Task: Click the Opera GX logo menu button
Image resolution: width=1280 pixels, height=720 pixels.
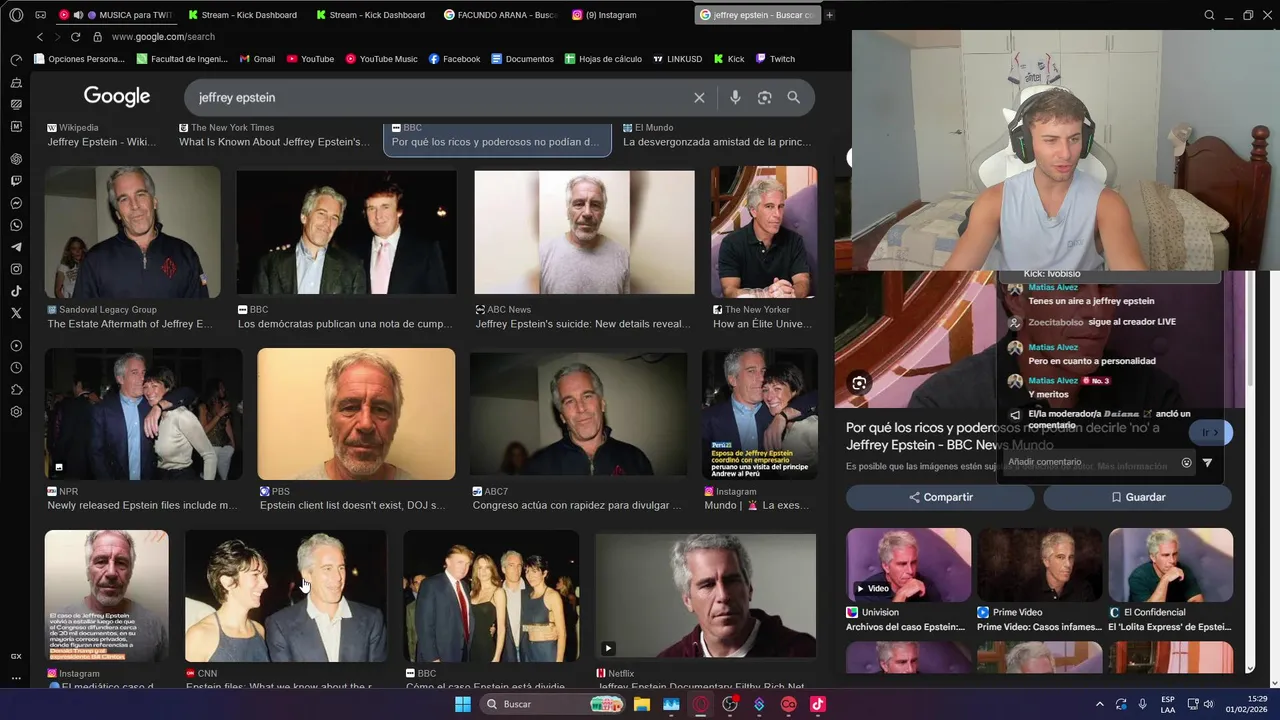Action: pos(16,15)
